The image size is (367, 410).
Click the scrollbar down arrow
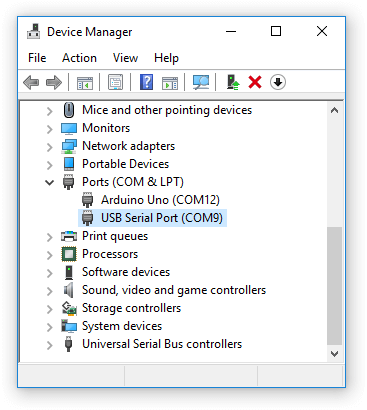click(x=334, y=353)
